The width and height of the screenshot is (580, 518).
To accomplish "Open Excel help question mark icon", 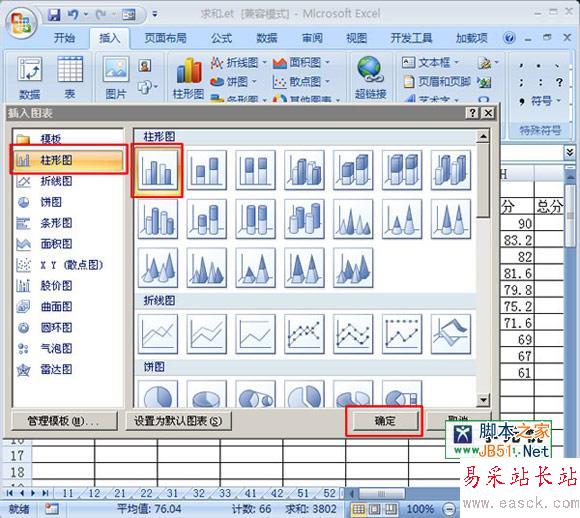I will click(x=509, y=38).
